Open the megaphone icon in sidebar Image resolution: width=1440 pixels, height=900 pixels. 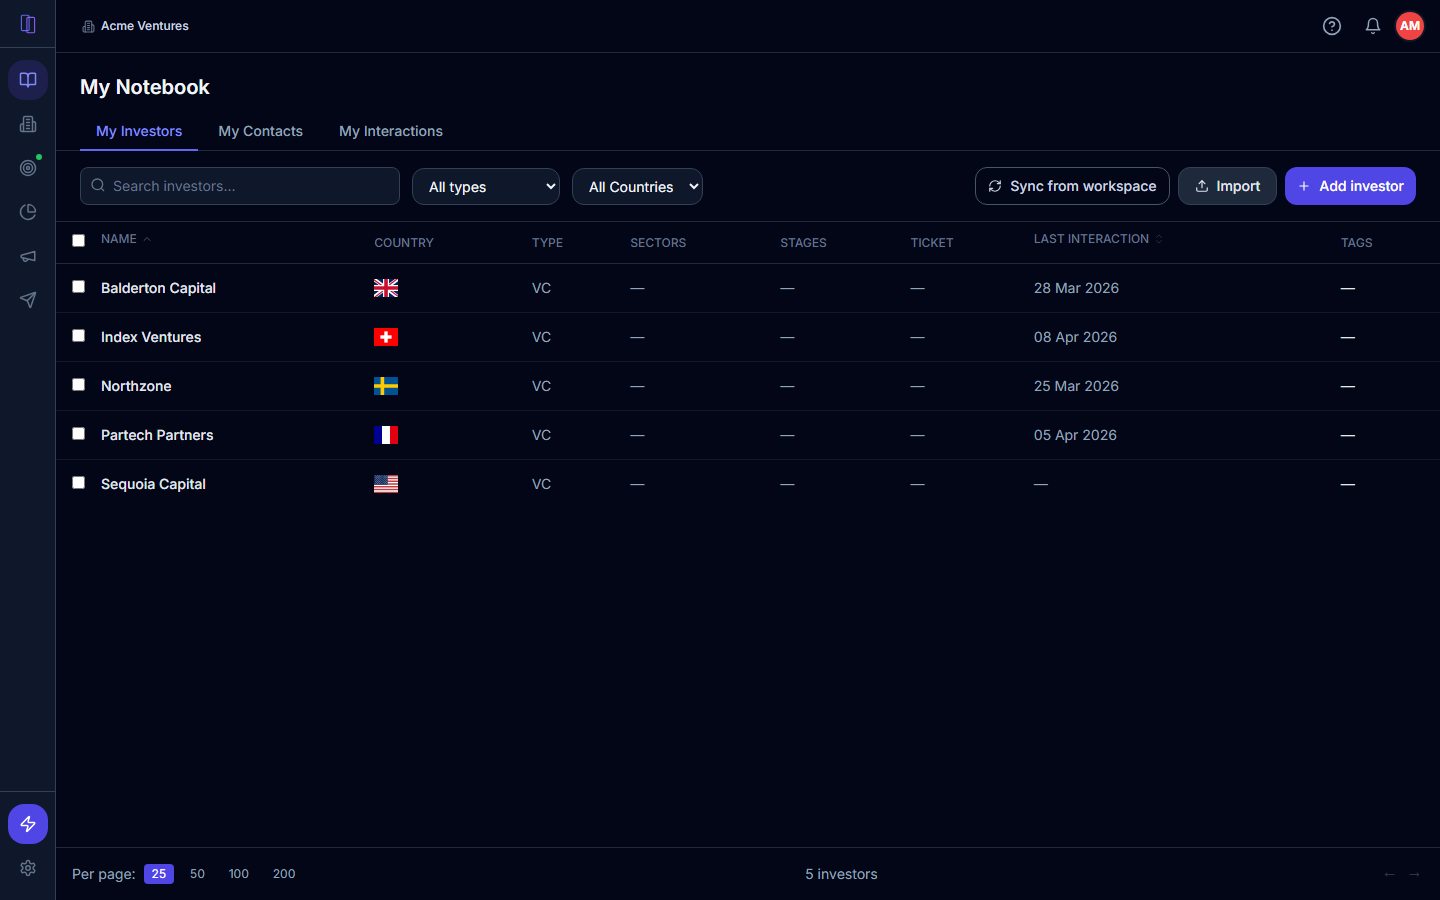pos(28,256)
